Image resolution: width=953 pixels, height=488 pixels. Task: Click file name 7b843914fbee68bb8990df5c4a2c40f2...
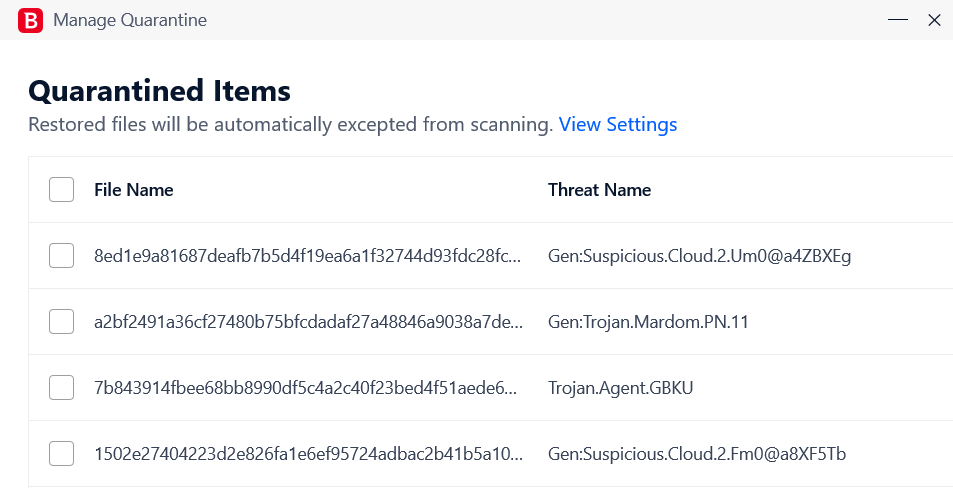(306, 388)
